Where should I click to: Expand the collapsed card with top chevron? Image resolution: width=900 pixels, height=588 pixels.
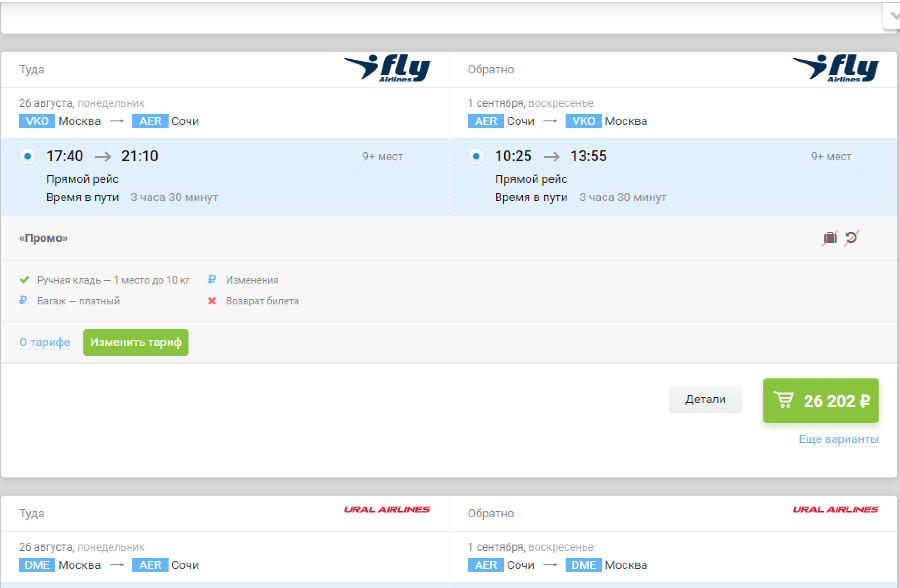click(x=891, y=15)
